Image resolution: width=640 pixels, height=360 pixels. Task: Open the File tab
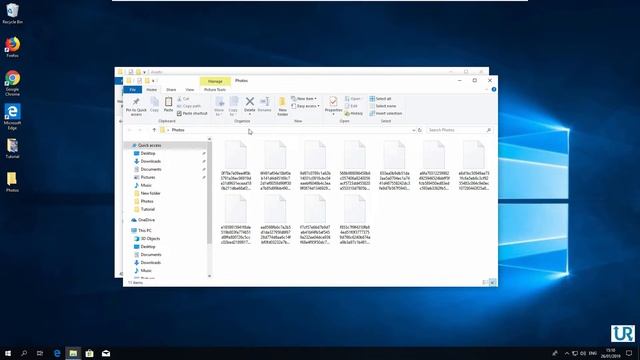[133, 89]
